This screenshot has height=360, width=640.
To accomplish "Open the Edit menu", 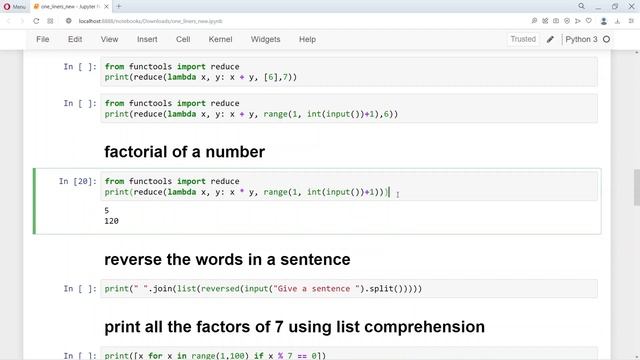I will pyautogui.click(x=75, y=39).
